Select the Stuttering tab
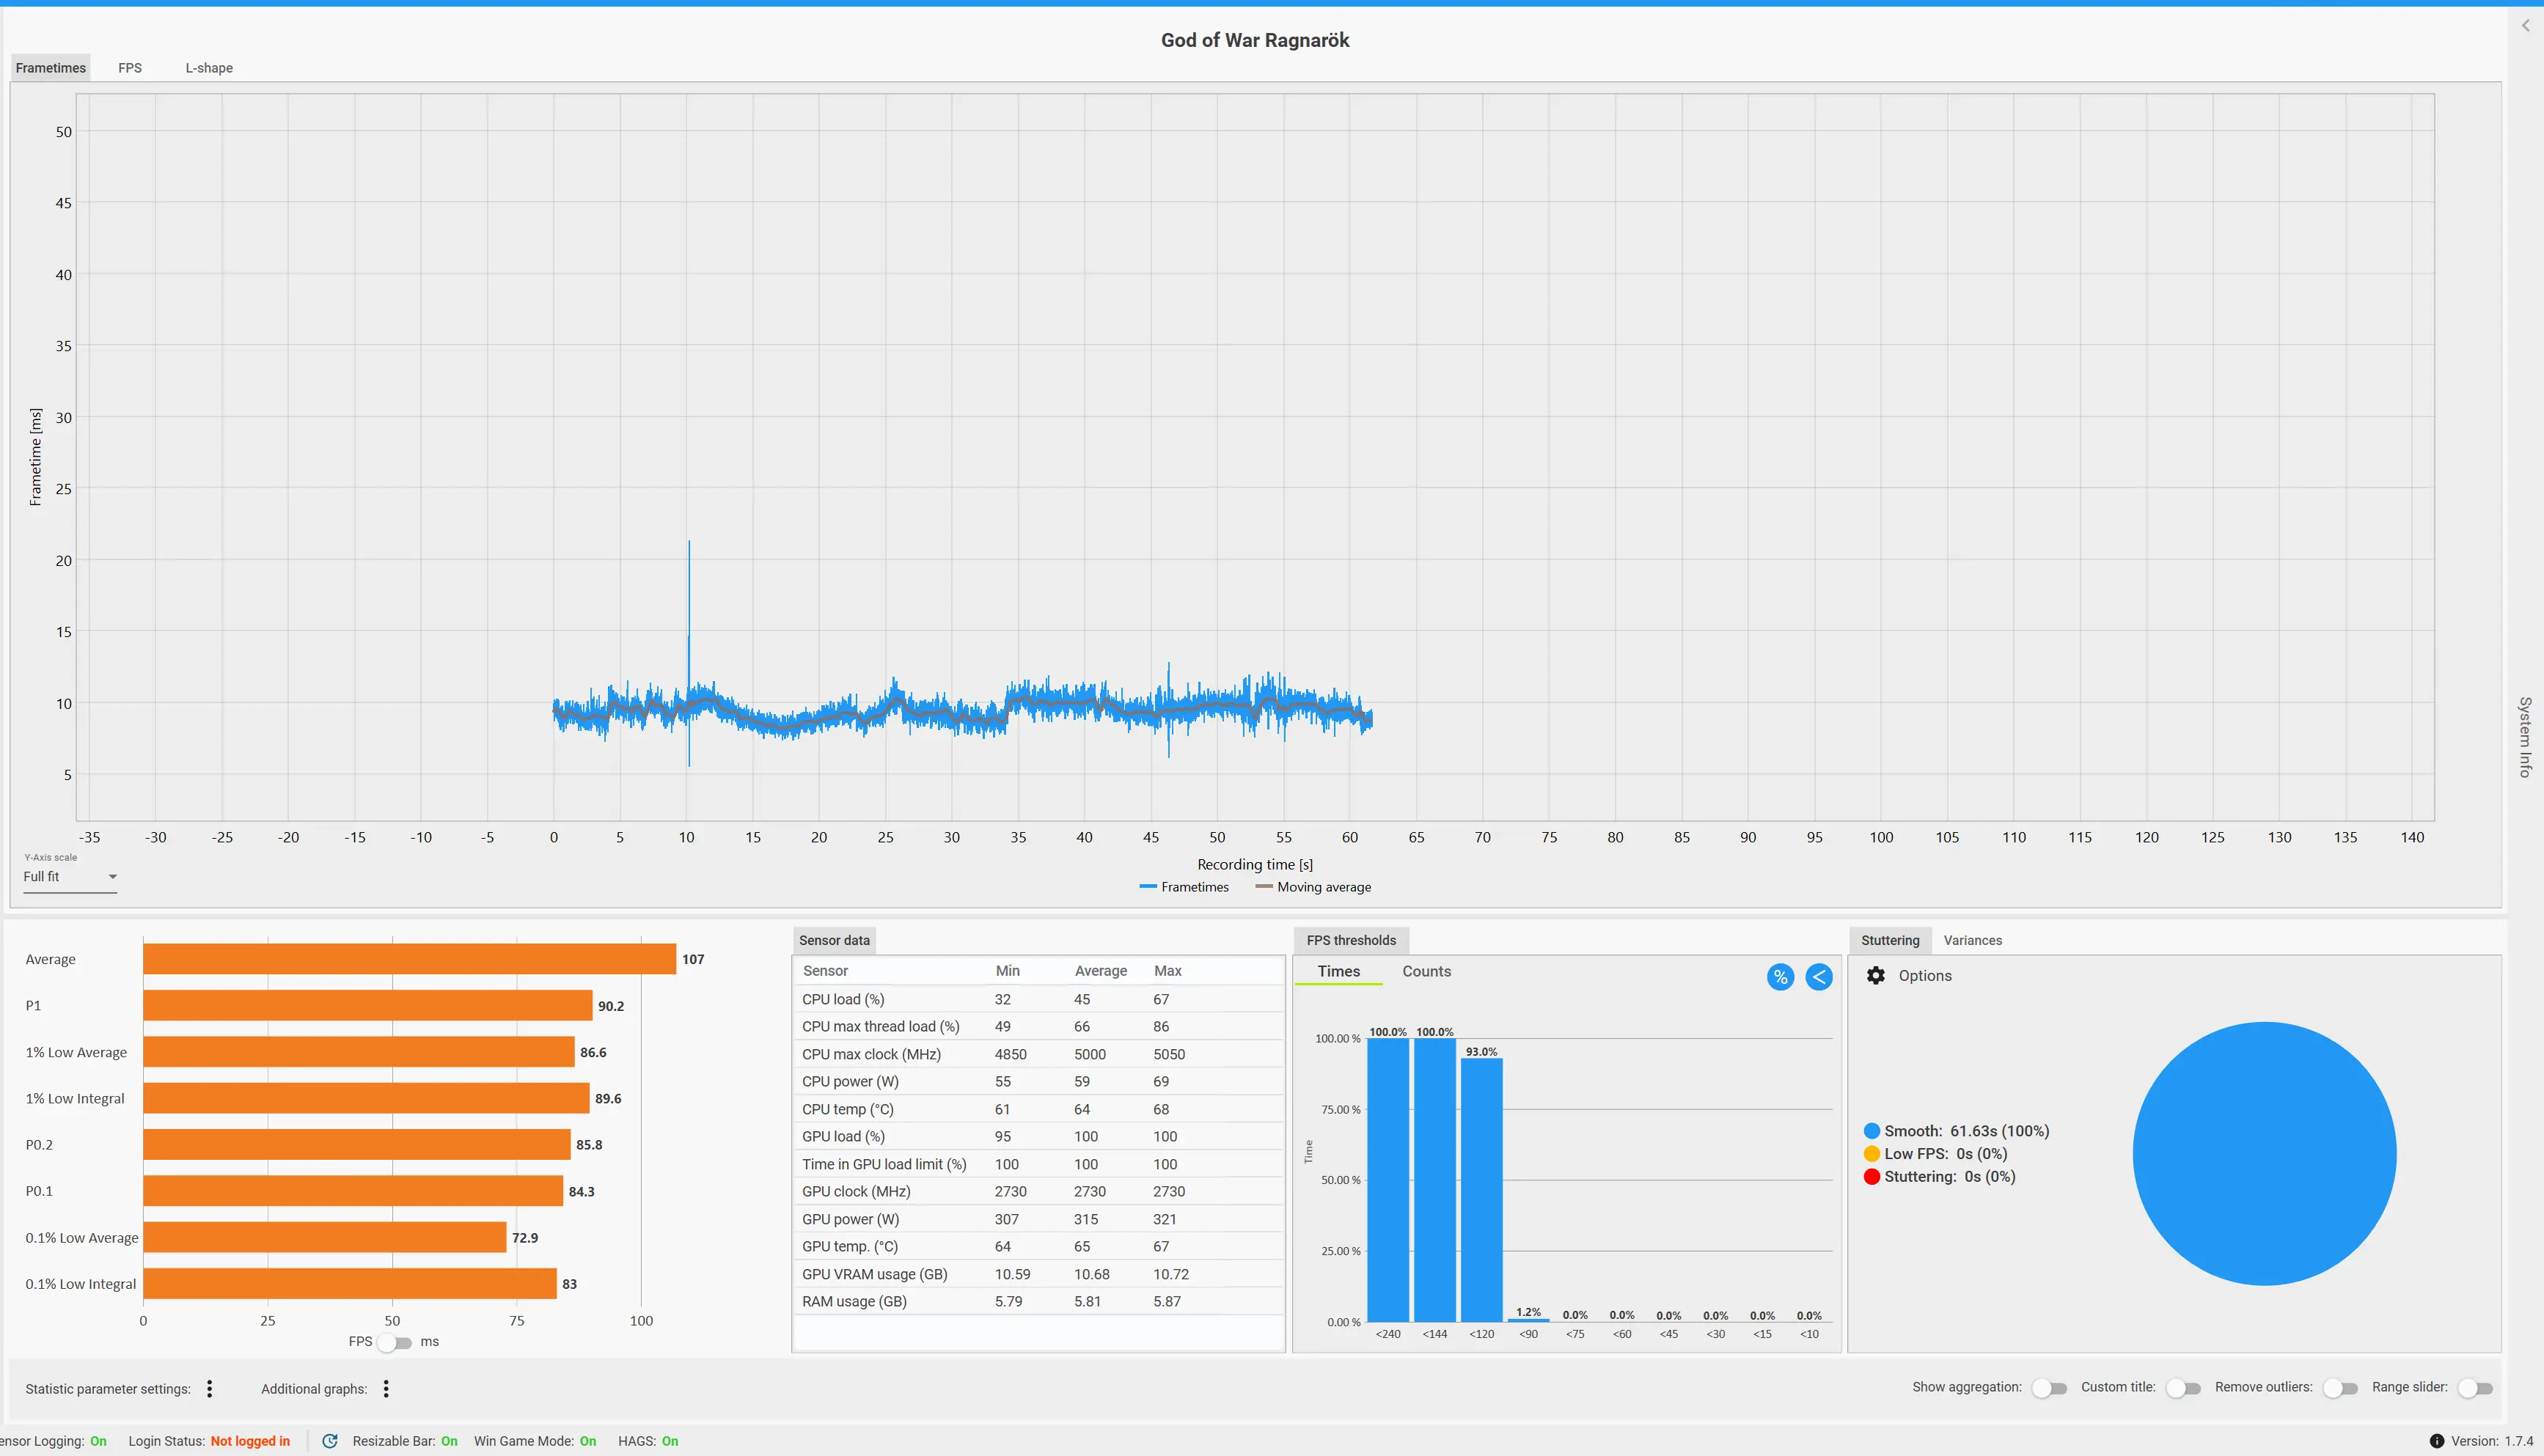Image resolution: width=2544 pixels, height=1456 pixels. tap(1890, 940)
